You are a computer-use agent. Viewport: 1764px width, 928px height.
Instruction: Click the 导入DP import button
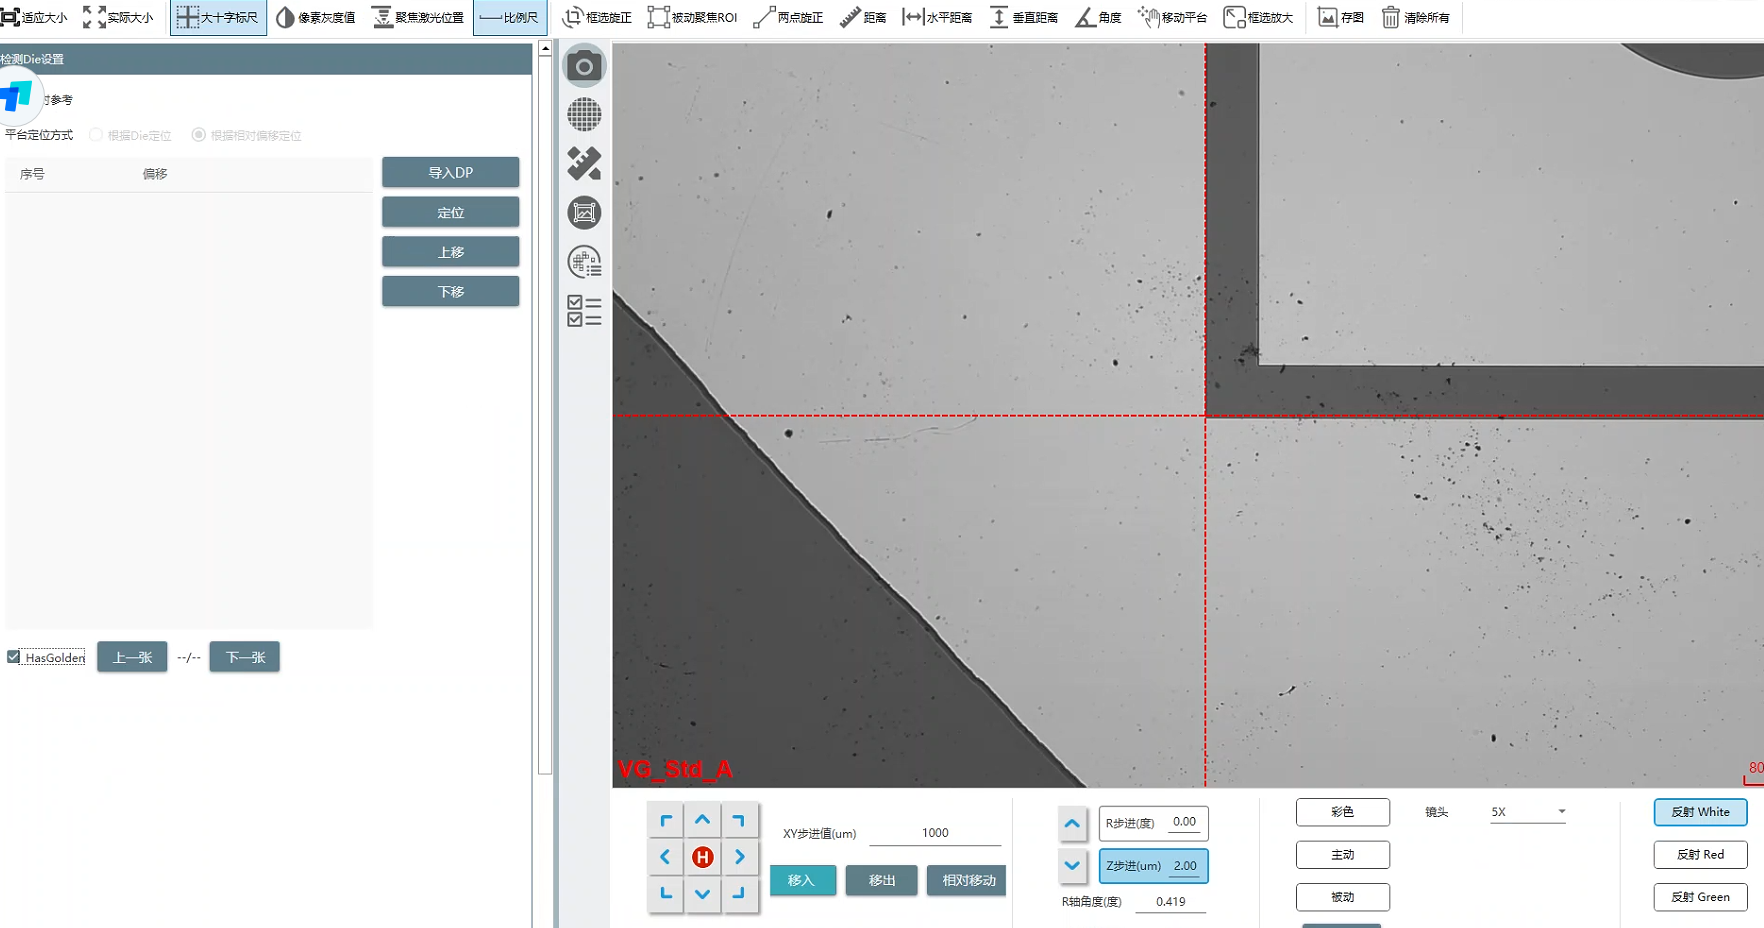click(x=450, y=172)
